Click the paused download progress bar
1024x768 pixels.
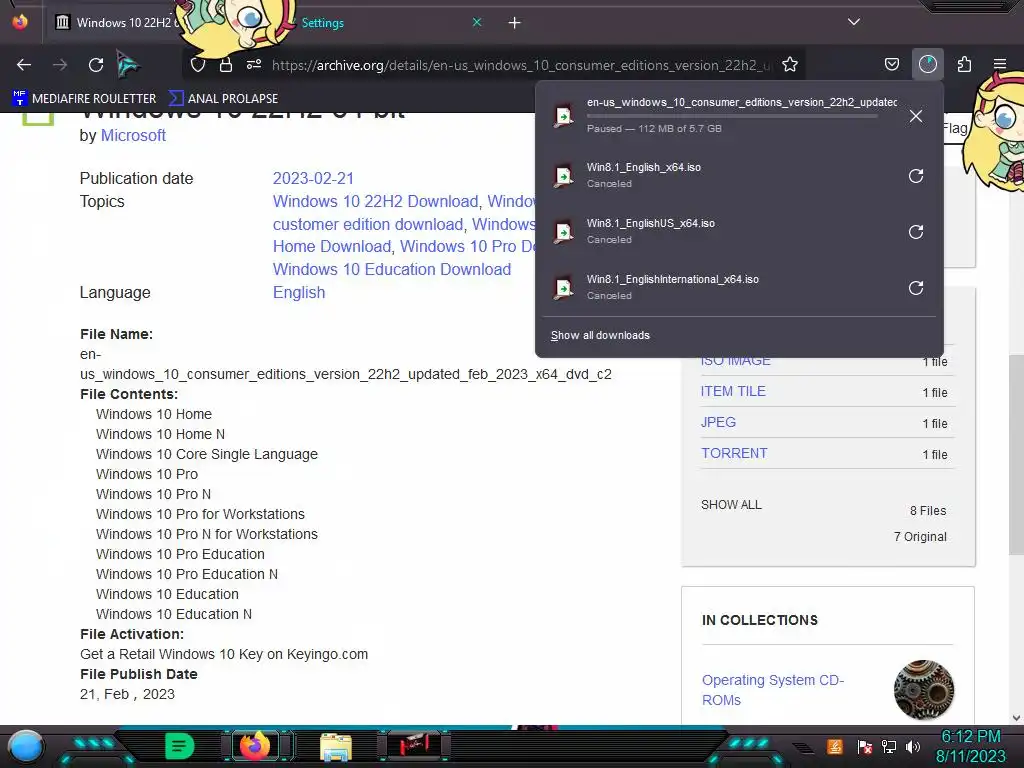pos(732,116)
